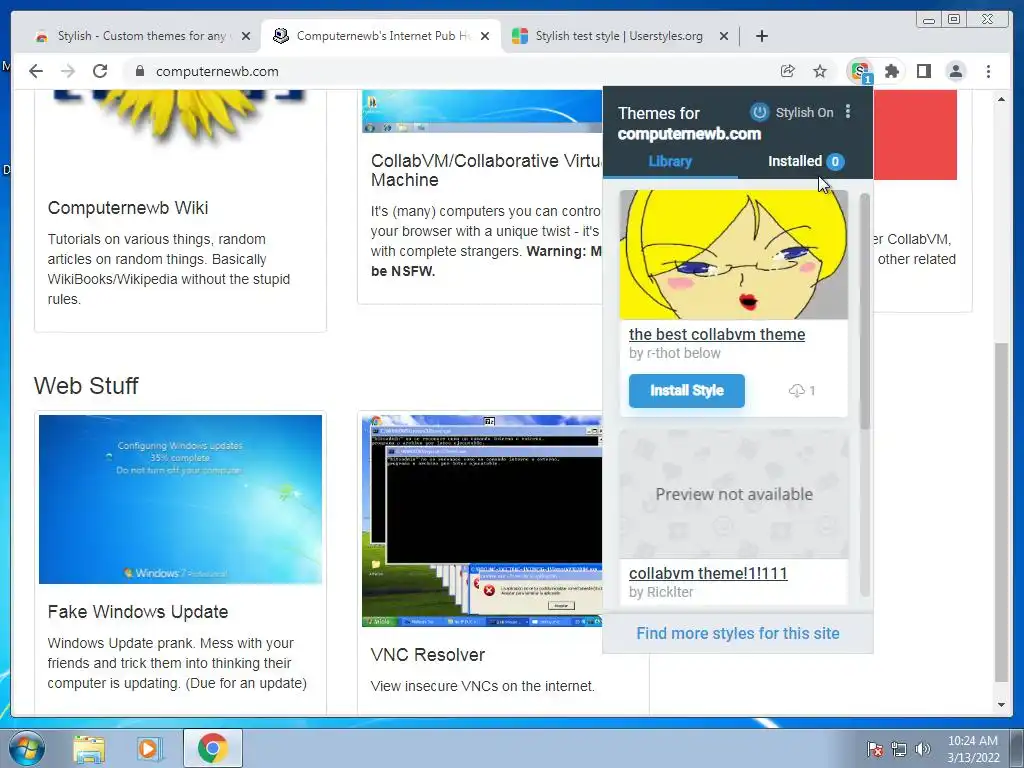Image resolution: width=1024 pixels, height=768 pixels.
Task: Click the VNC Resolver screenshot
Action: (482, 520)
